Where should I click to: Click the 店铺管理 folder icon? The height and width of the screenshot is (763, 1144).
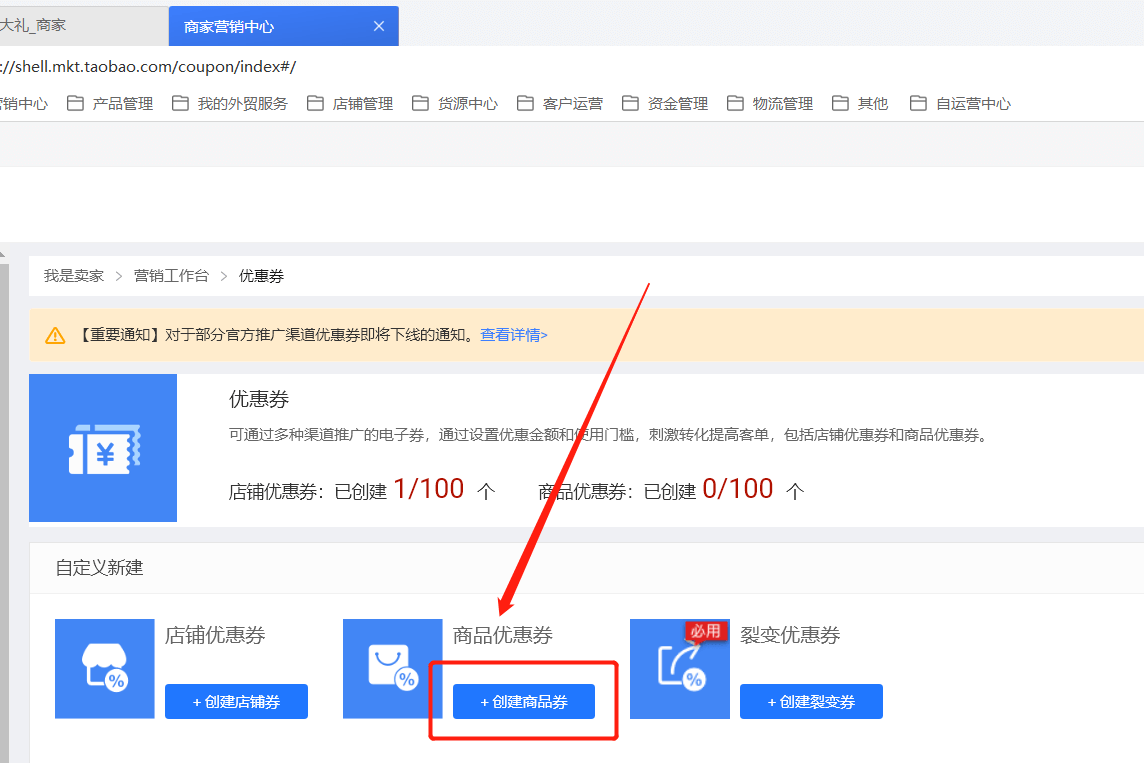[315, 104]
